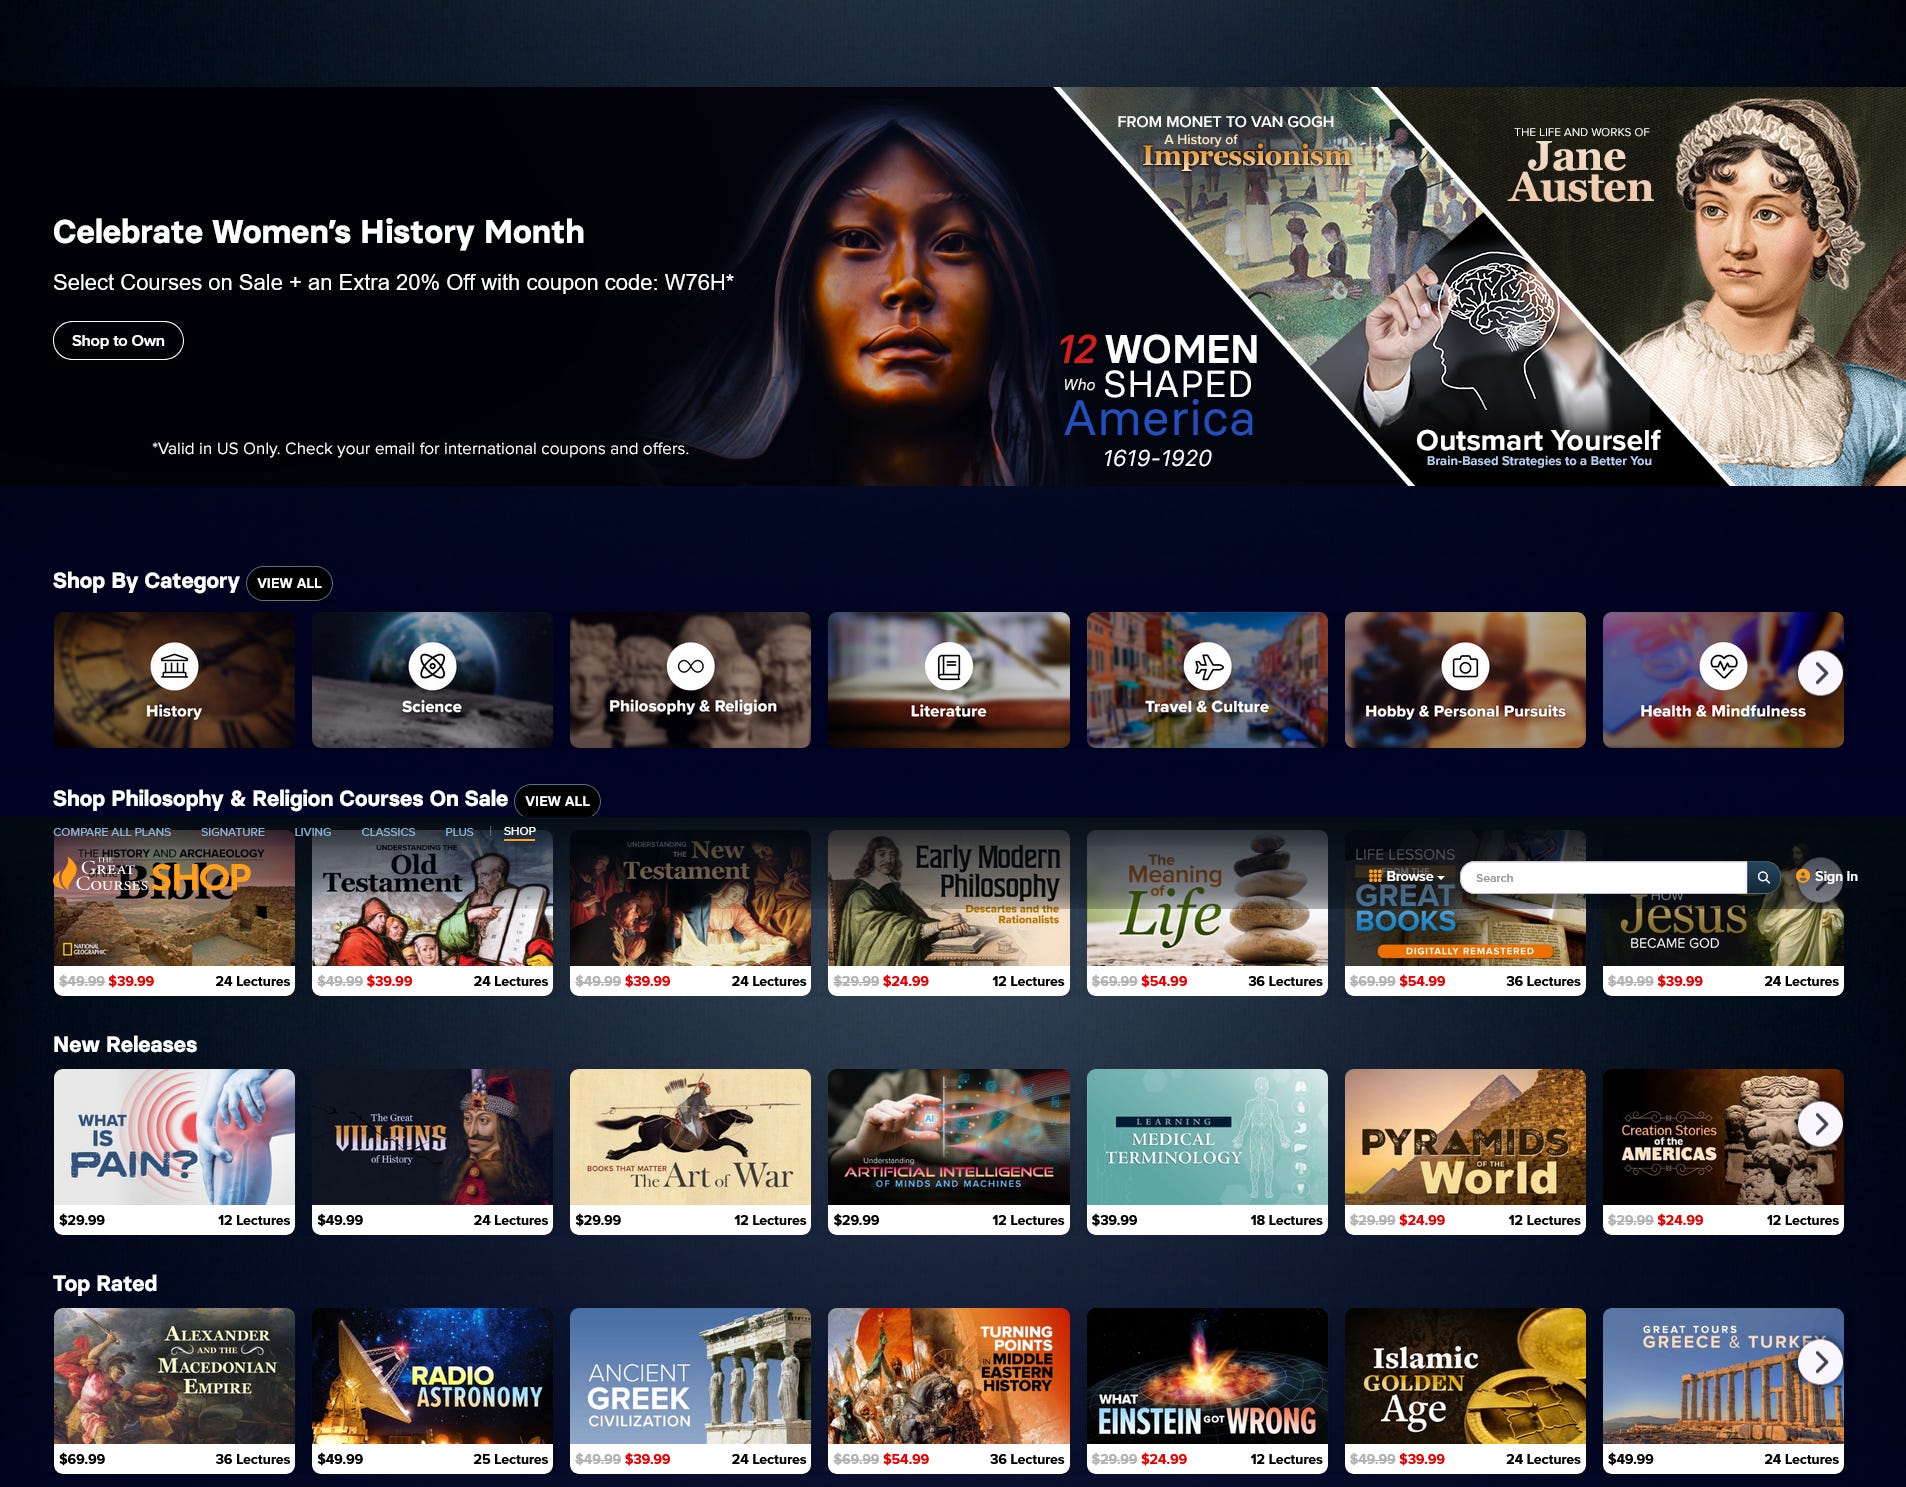
Task: Open the New Testament course thumbnail
Action: (690, 898)
